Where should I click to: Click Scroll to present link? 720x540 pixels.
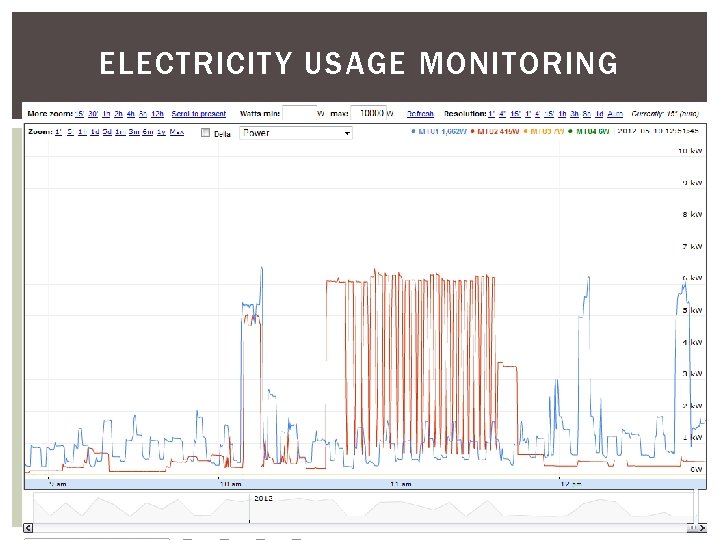point(199,113)
